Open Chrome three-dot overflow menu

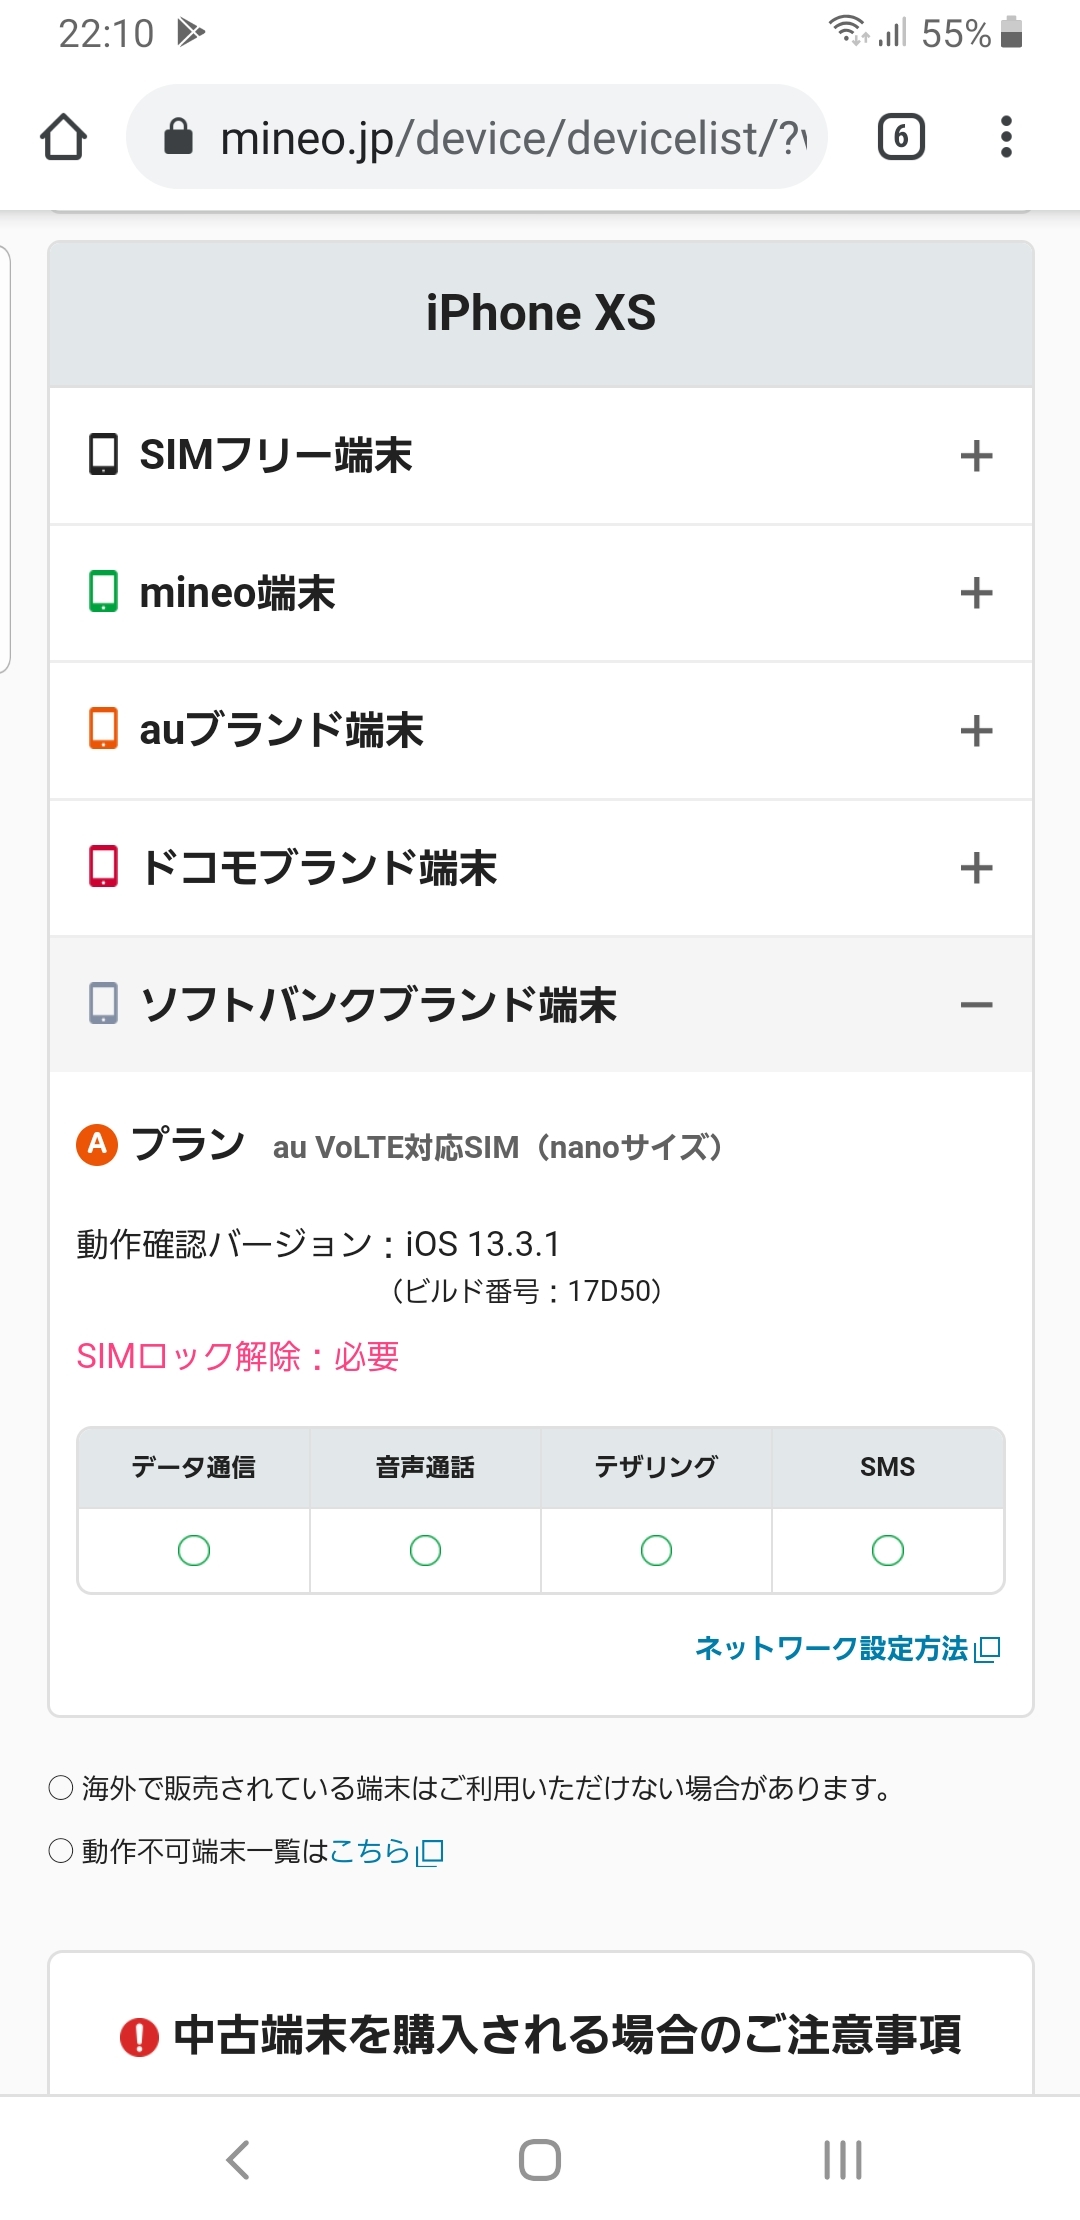coord(1006,137)
